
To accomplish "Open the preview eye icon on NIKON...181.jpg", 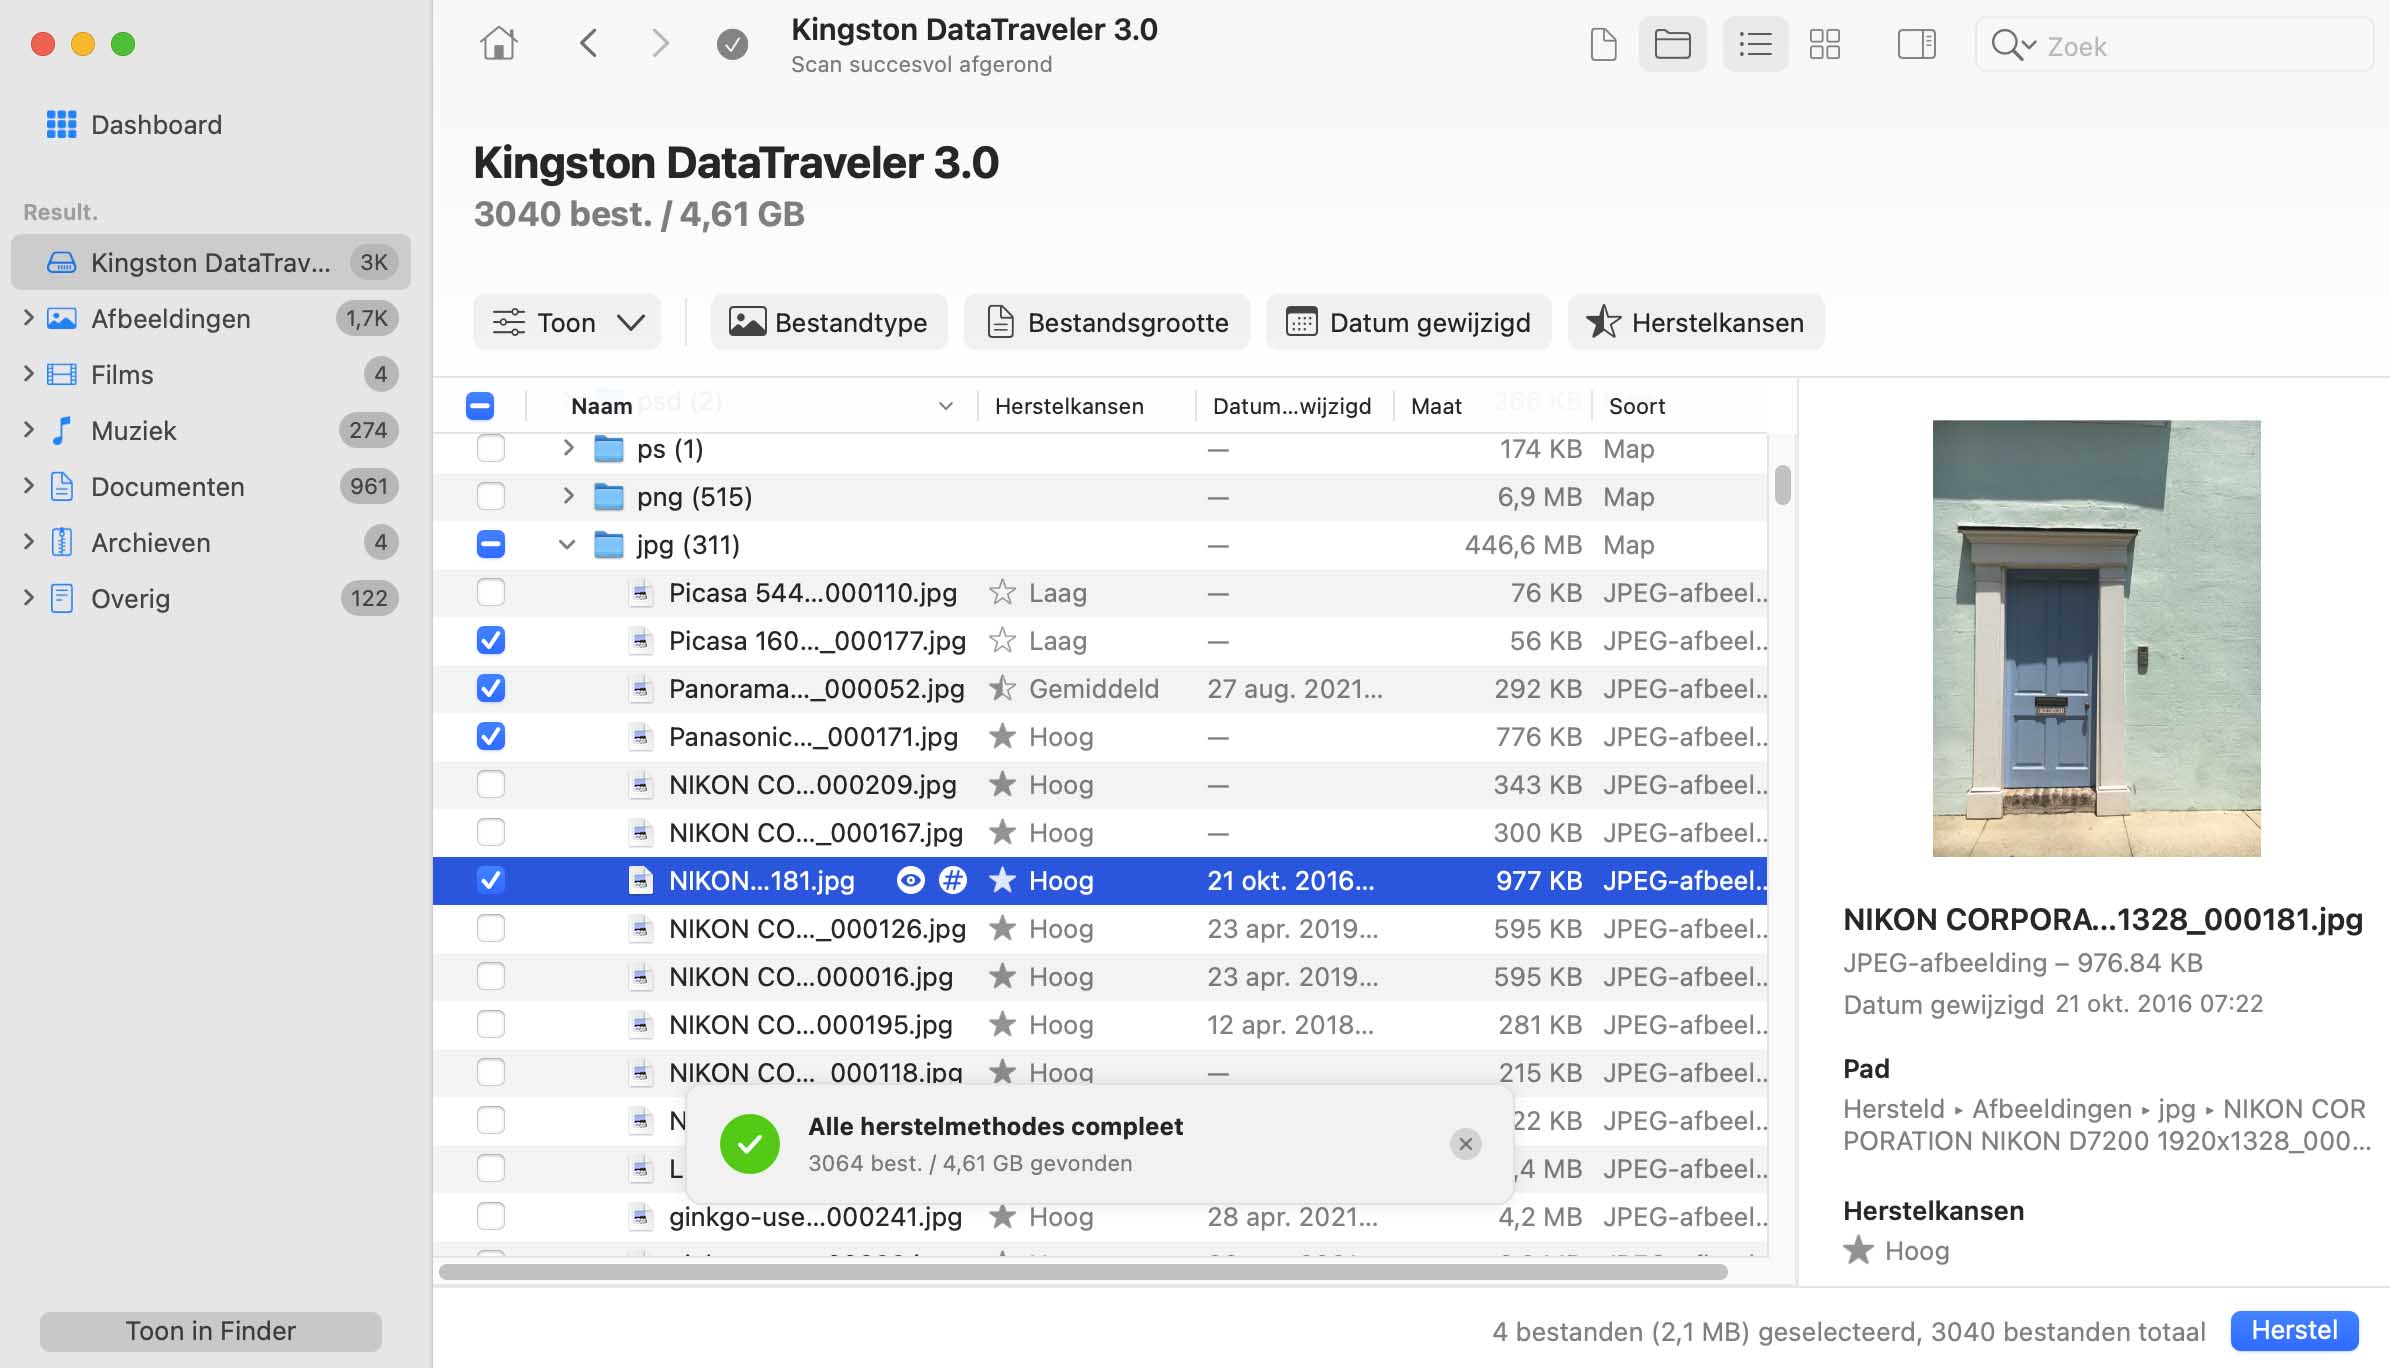I will 910,881.
